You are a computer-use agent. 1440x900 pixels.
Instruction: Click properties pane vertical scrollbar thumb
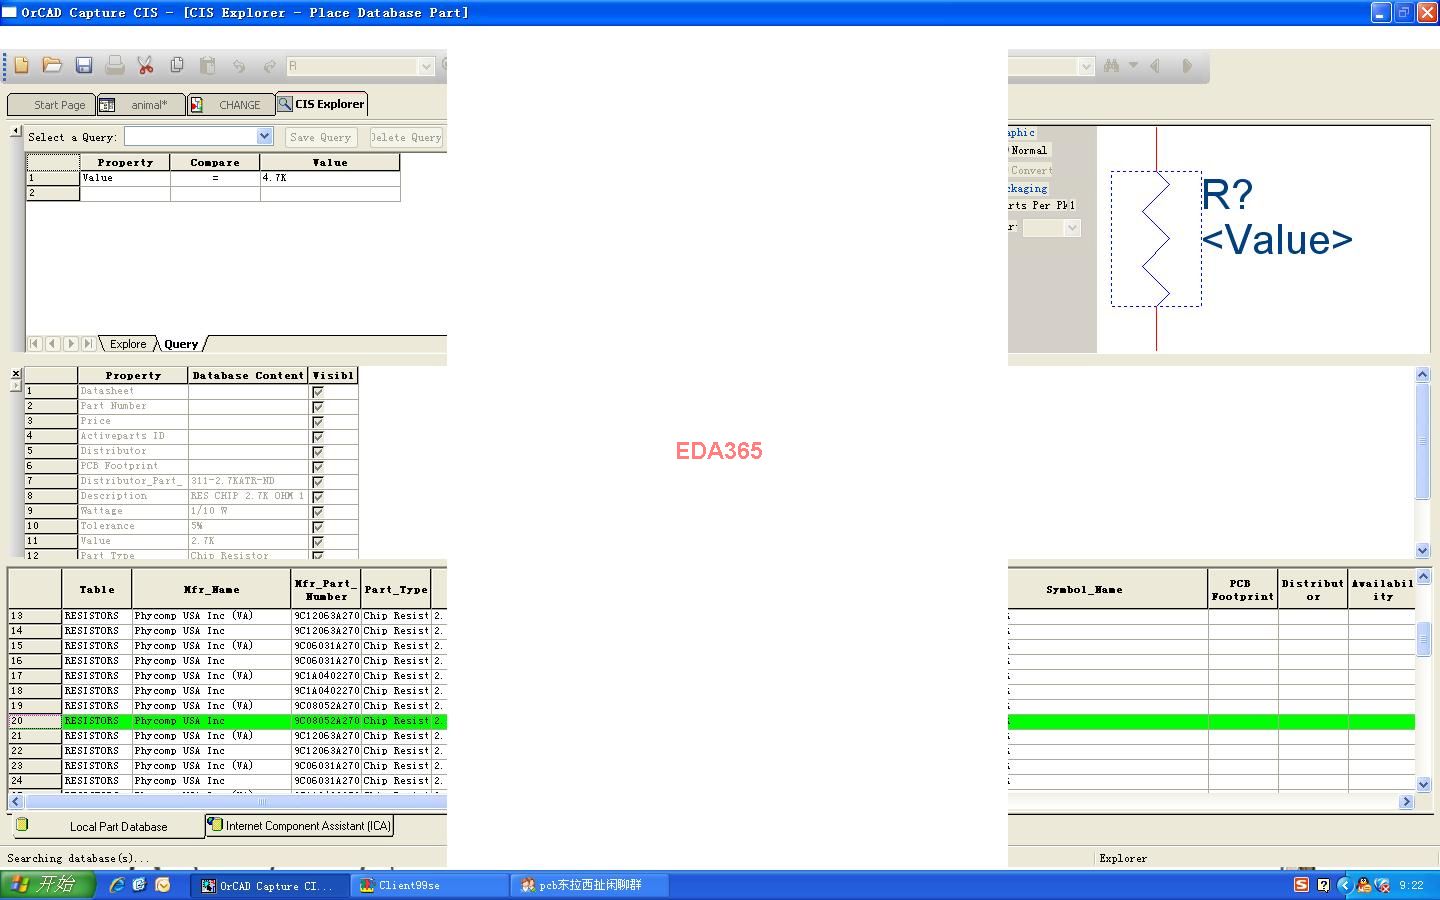click(x=1424, y=440)
